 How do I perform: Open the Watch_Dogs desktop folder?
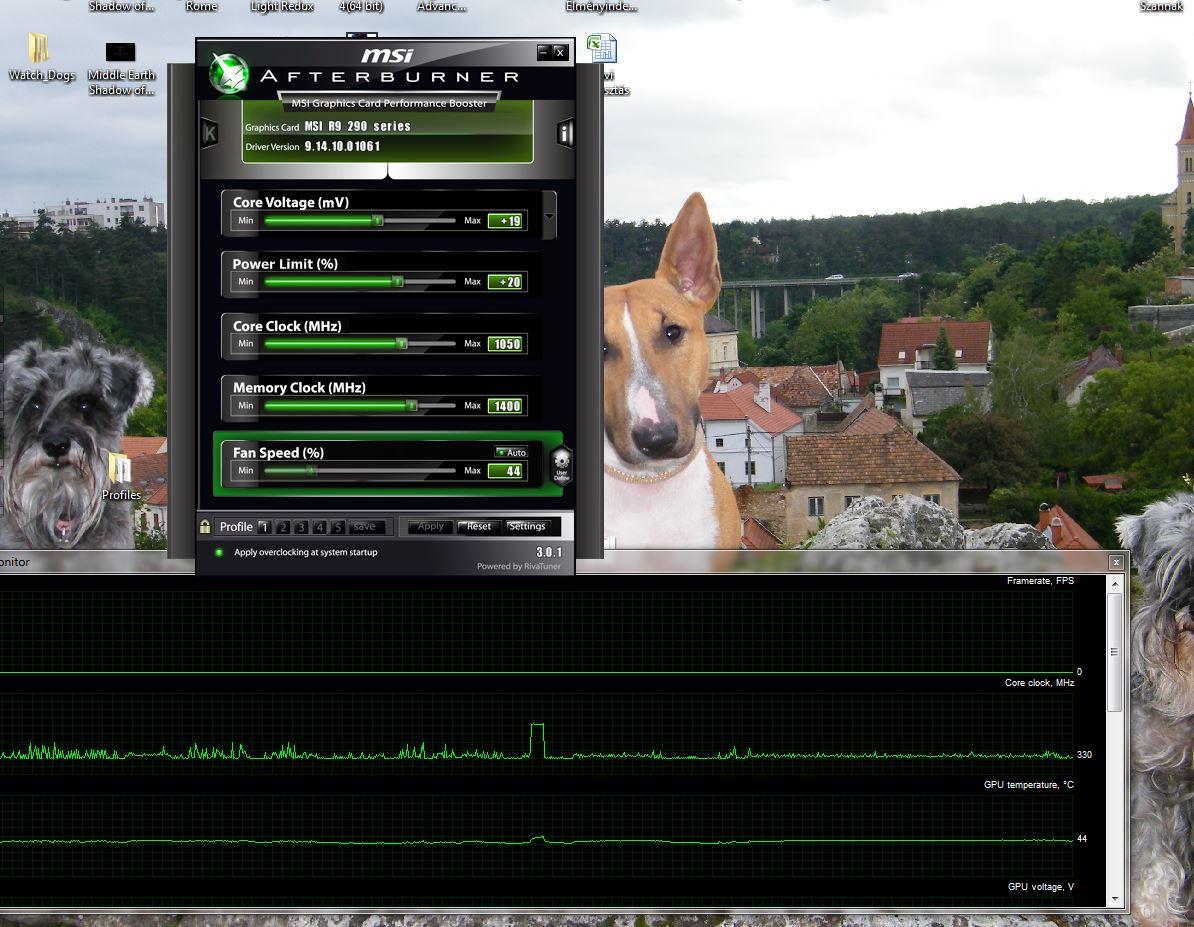41,58
